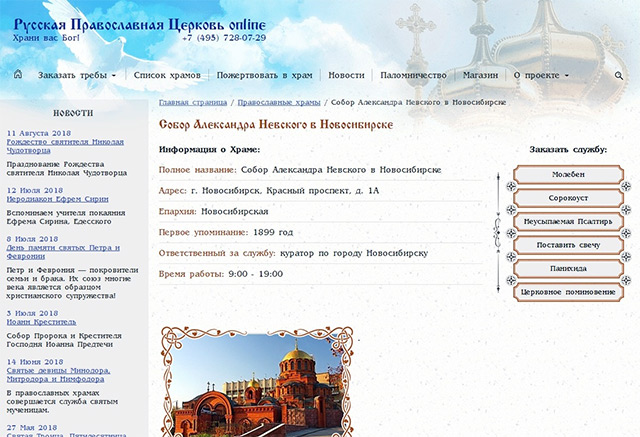Screen dimensions: 640x437
Task: Follow Православные храмы breadcrumb
Action: click(279, 102)
